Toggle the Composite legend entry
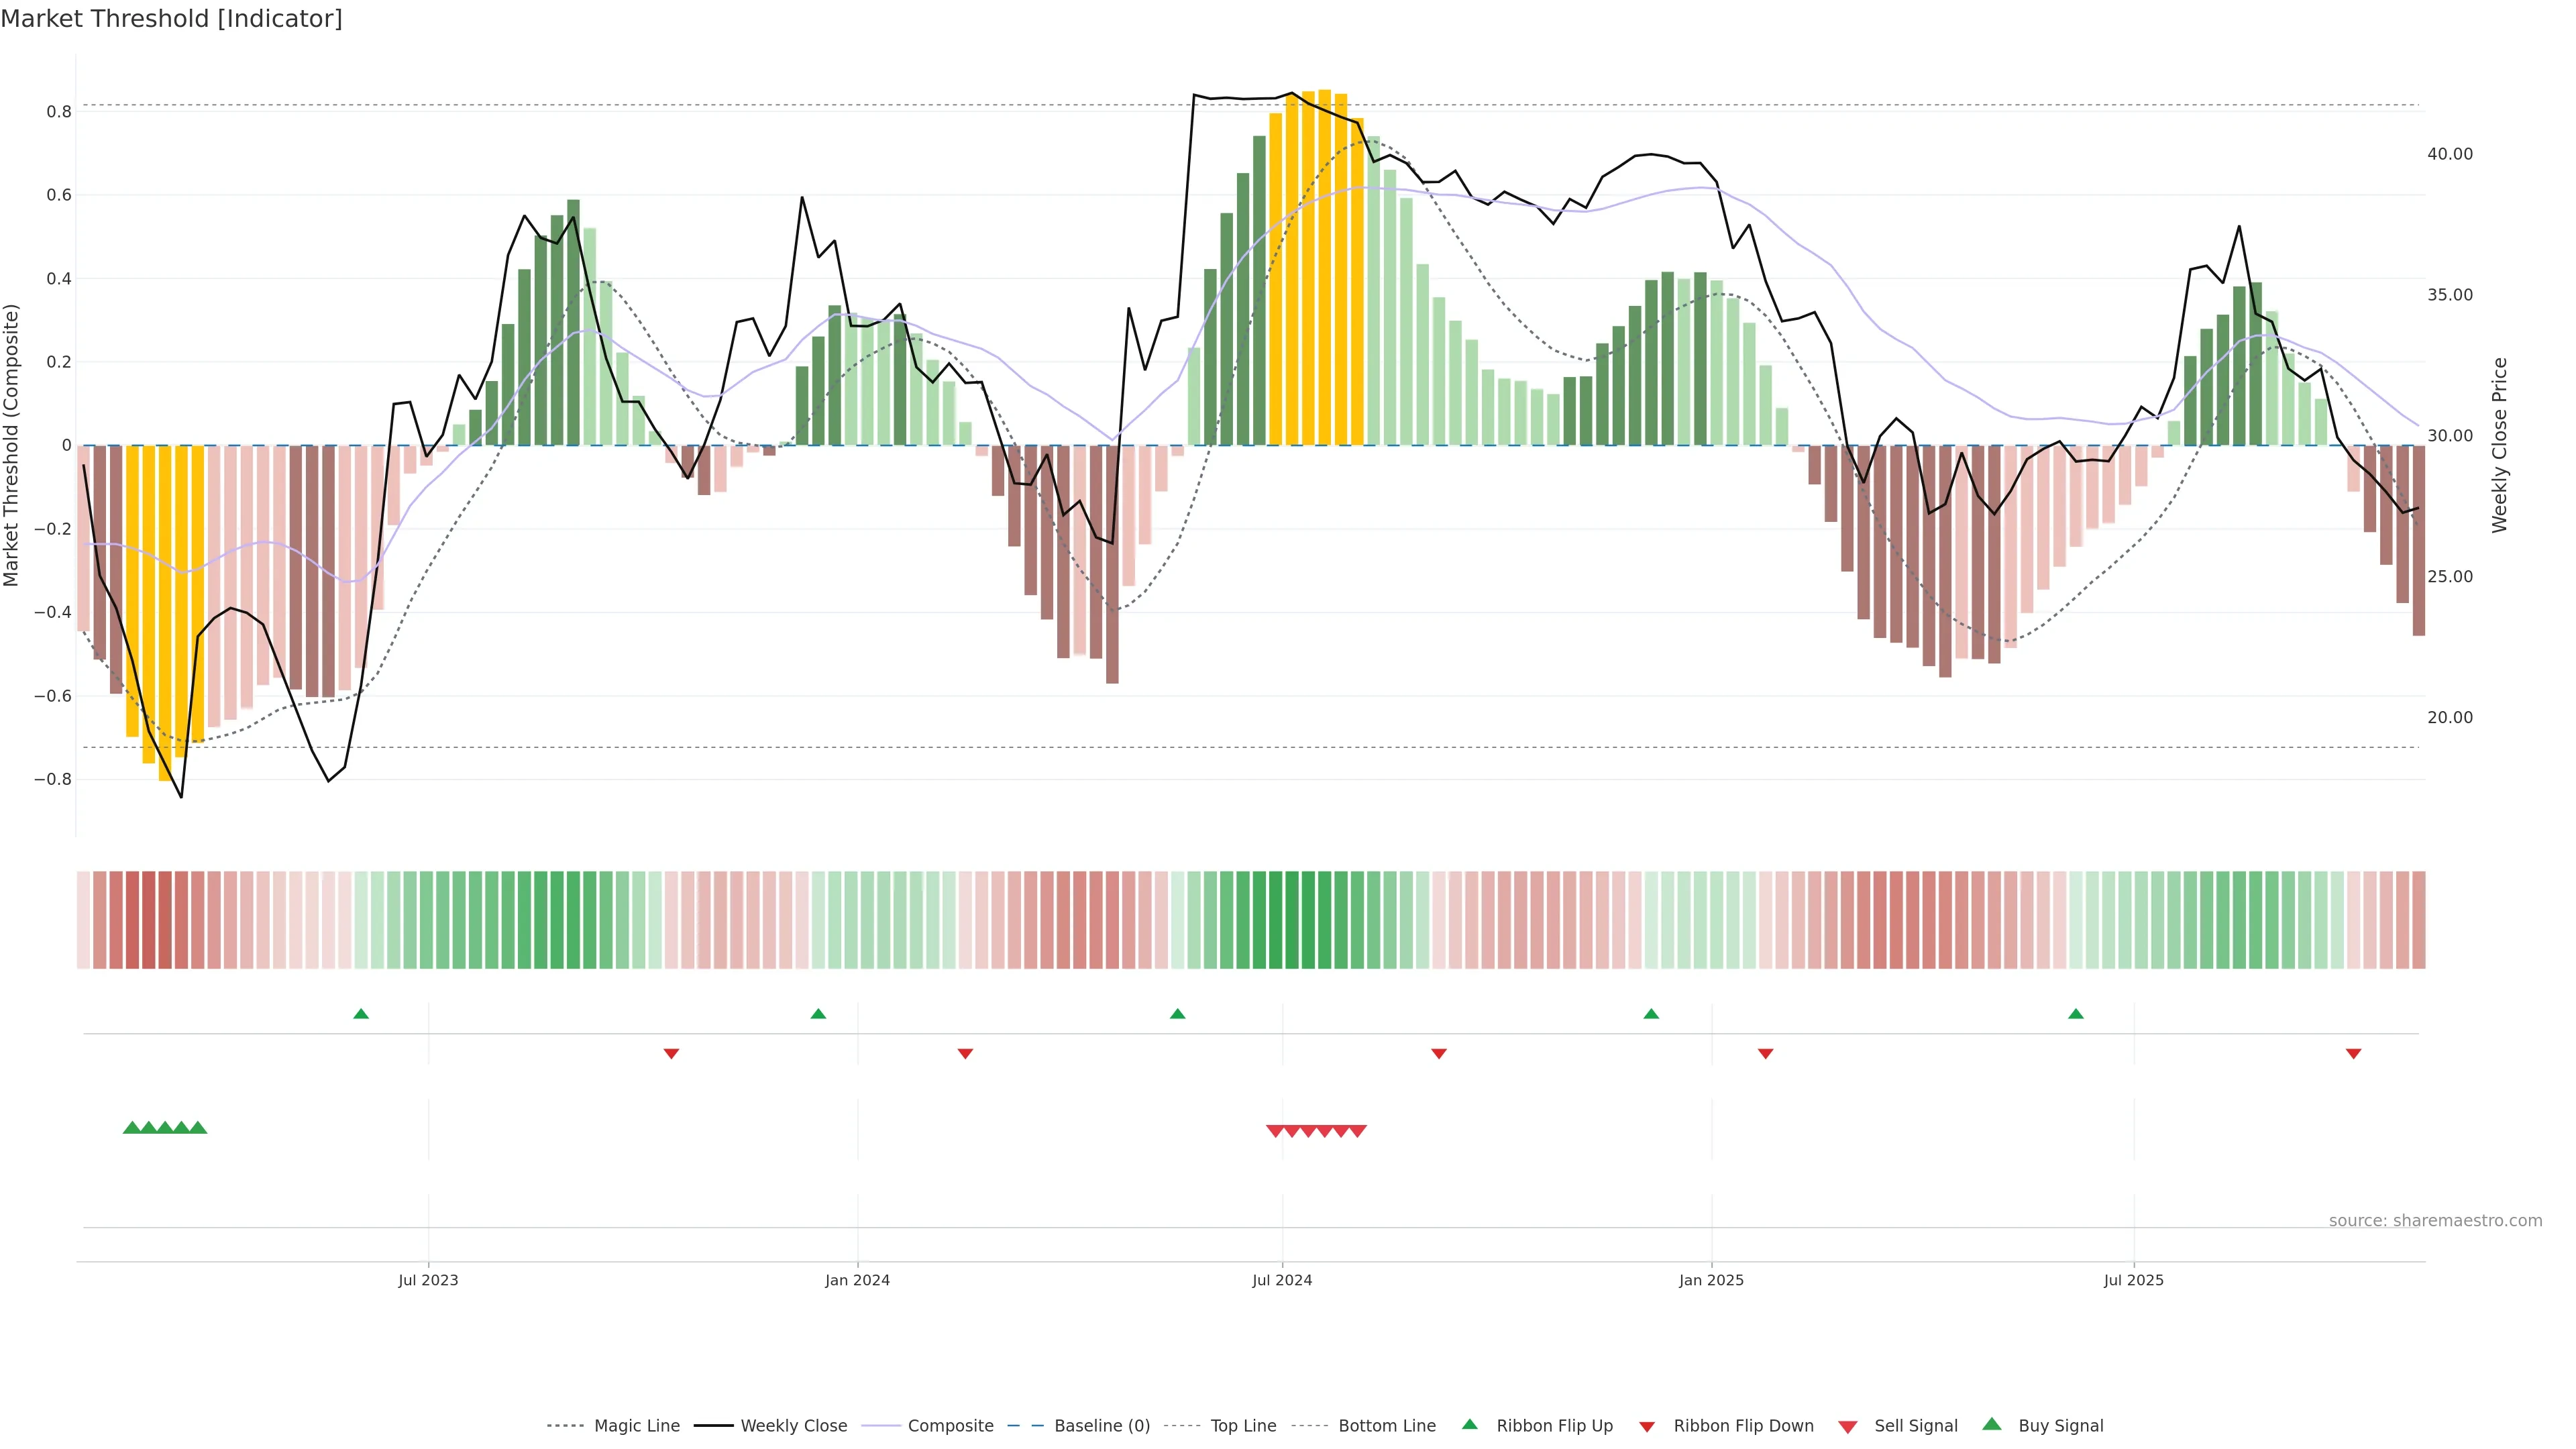This screenshot has width=2576, height=1449. [950, 1426]
